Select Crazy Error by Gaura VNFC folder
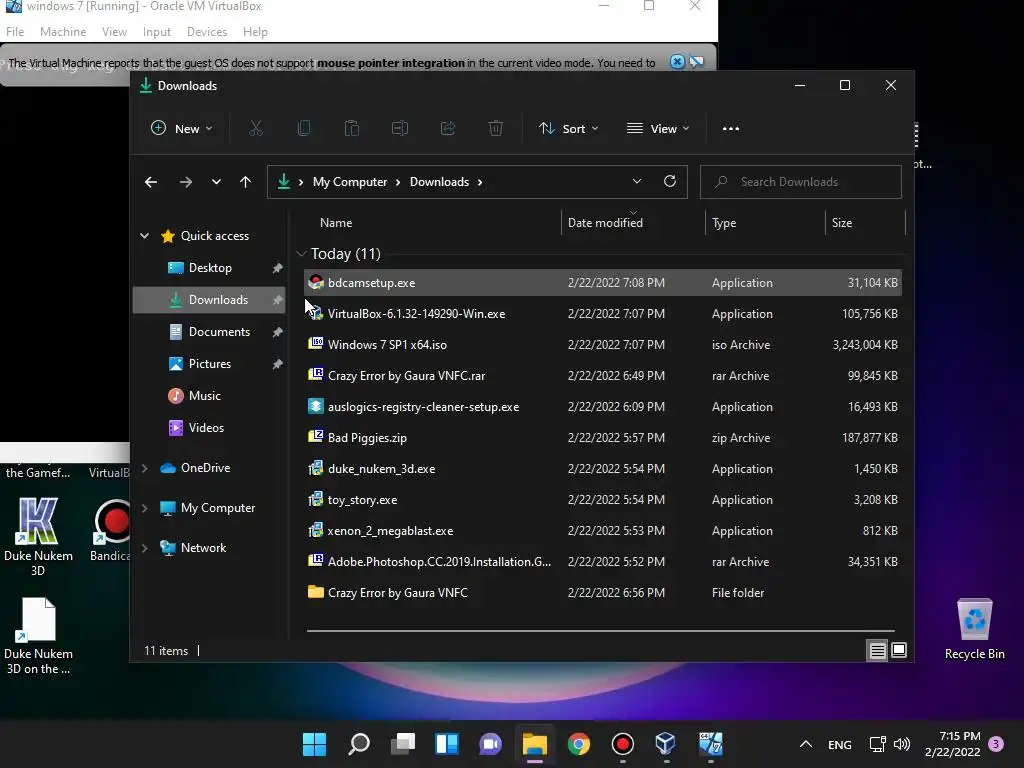 tap(603, 593)
